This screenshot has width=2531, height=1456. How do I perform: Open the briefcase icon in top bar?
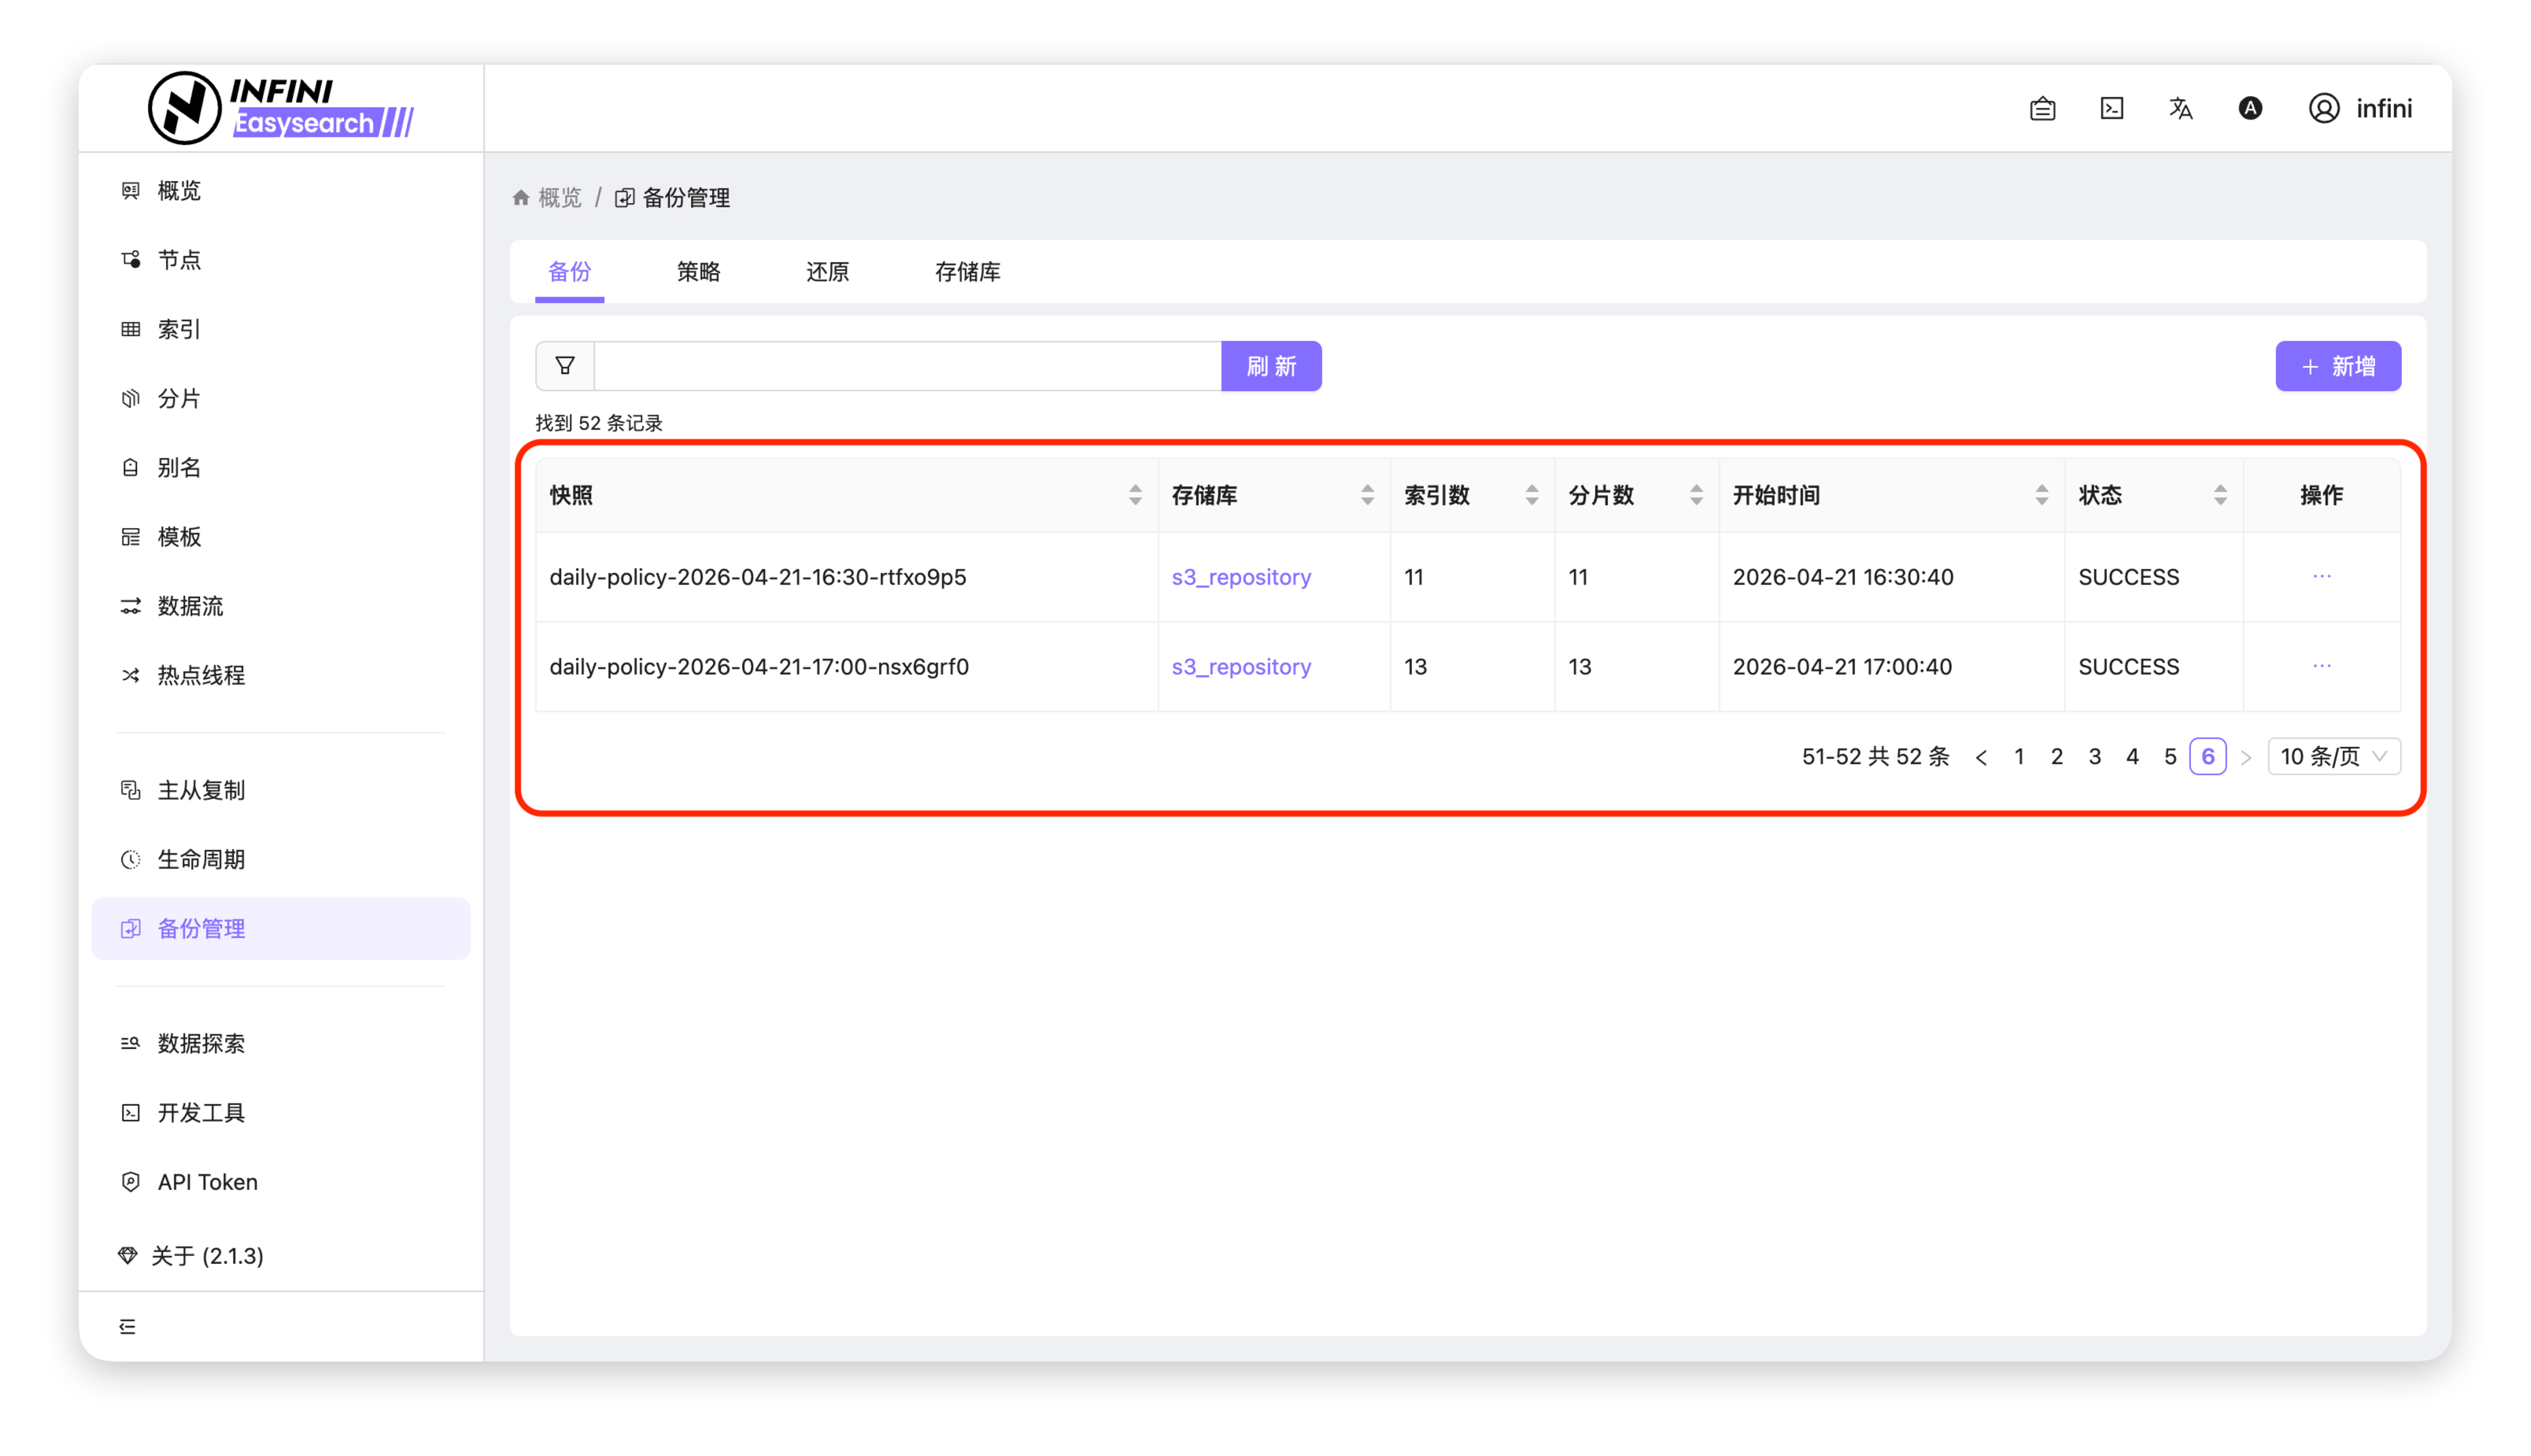2042,108
